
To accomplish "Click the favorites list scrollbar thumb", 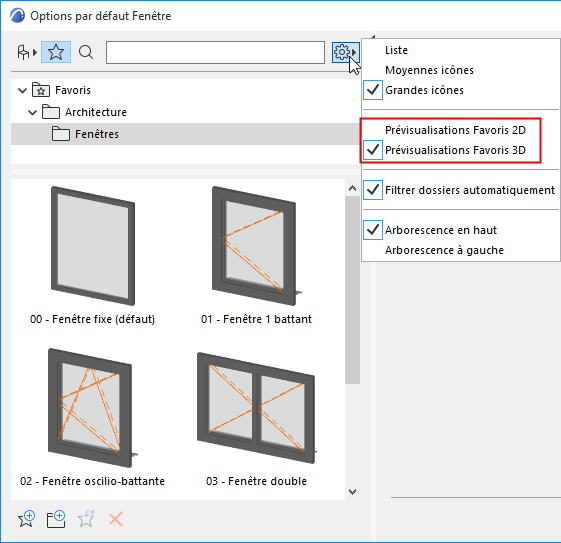I will pos(352,290).
